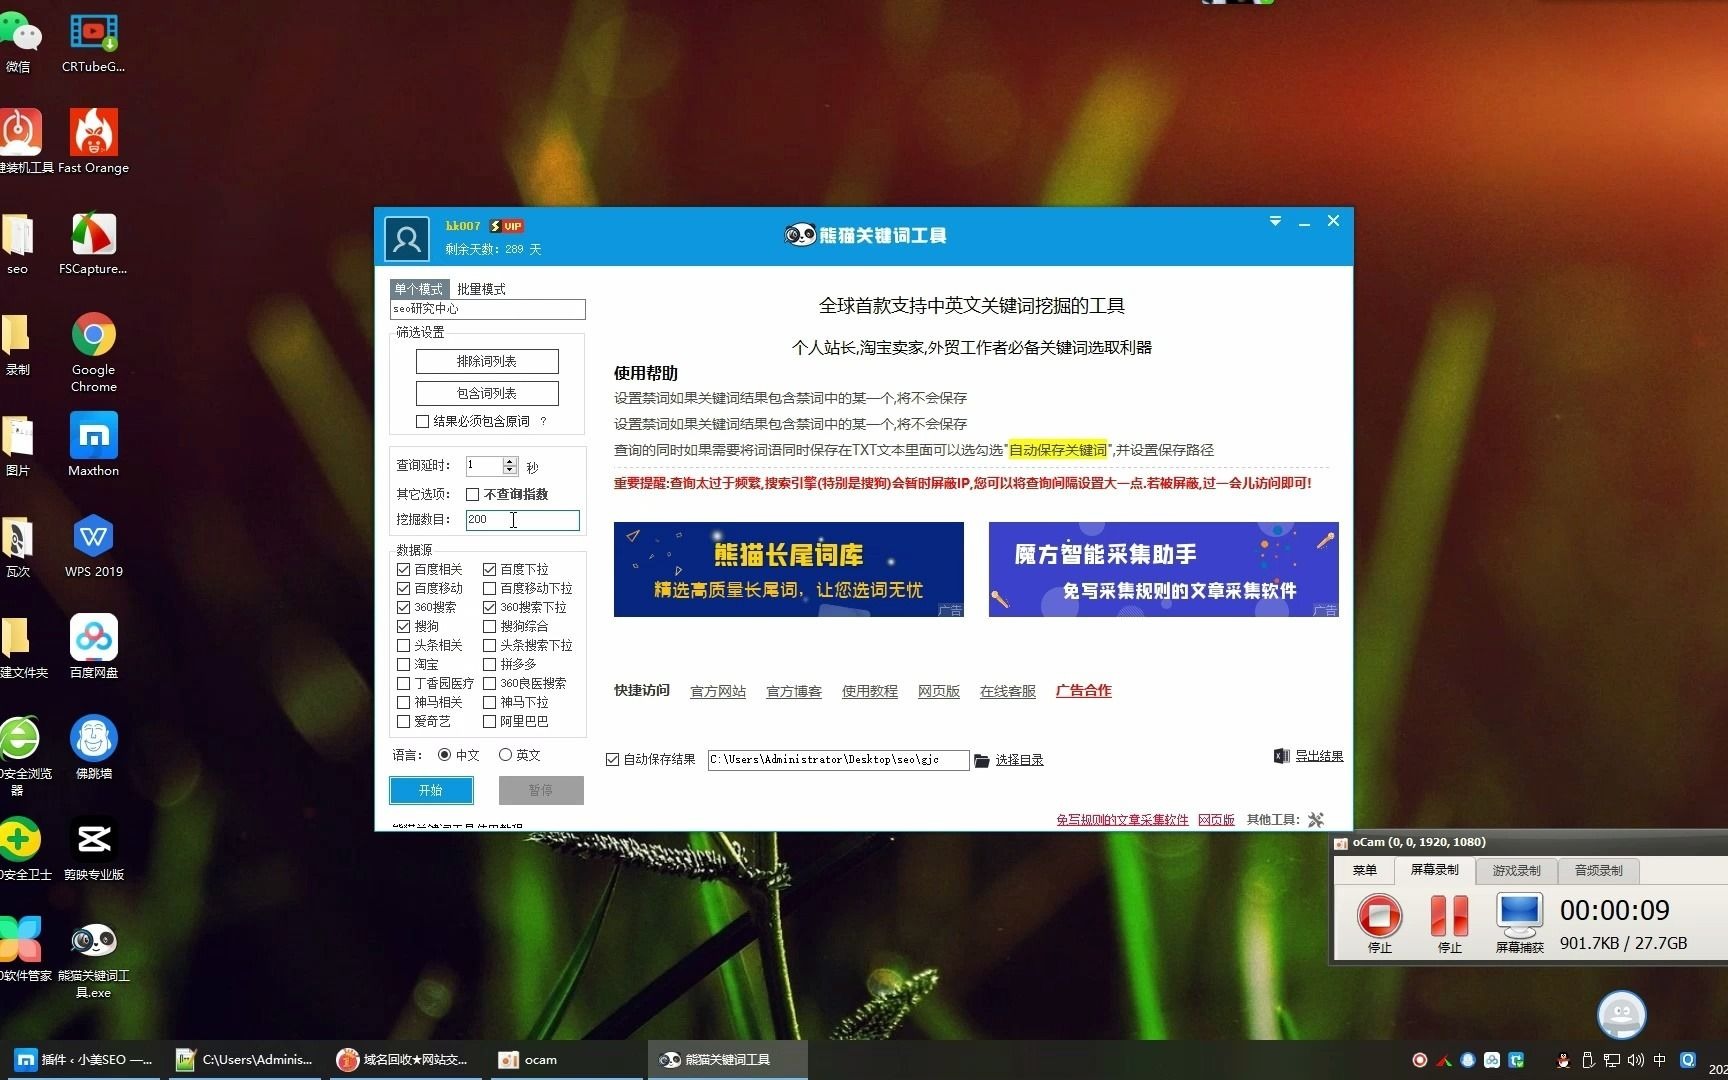Uncheck the 360搜索 data source
1728x1080 pixels.
(x=404, y=607)
